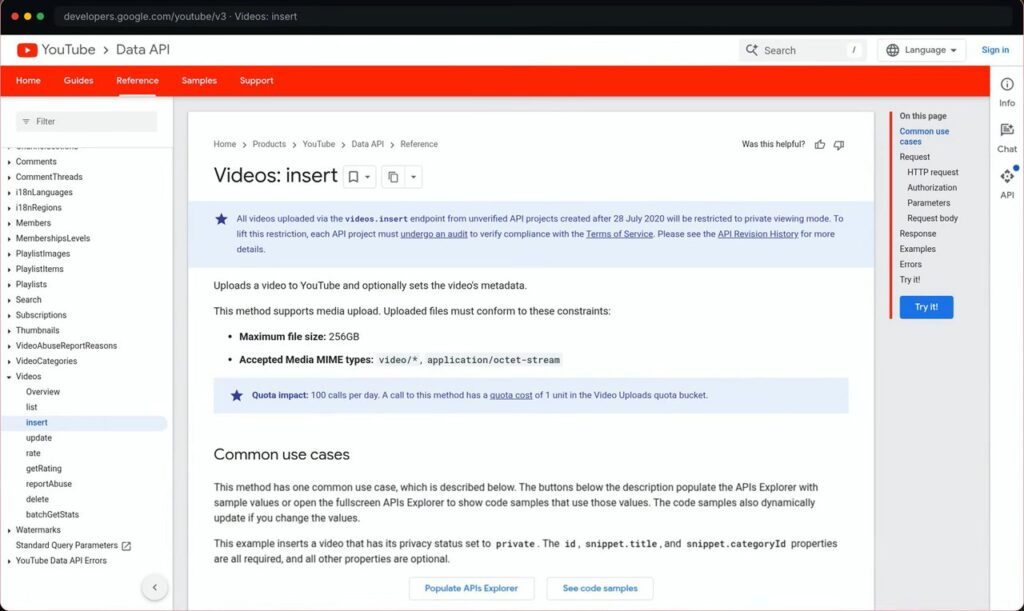This screenshot has width=1024, height=611.
Task: Click the copy page icon
Action: [392, 177]
